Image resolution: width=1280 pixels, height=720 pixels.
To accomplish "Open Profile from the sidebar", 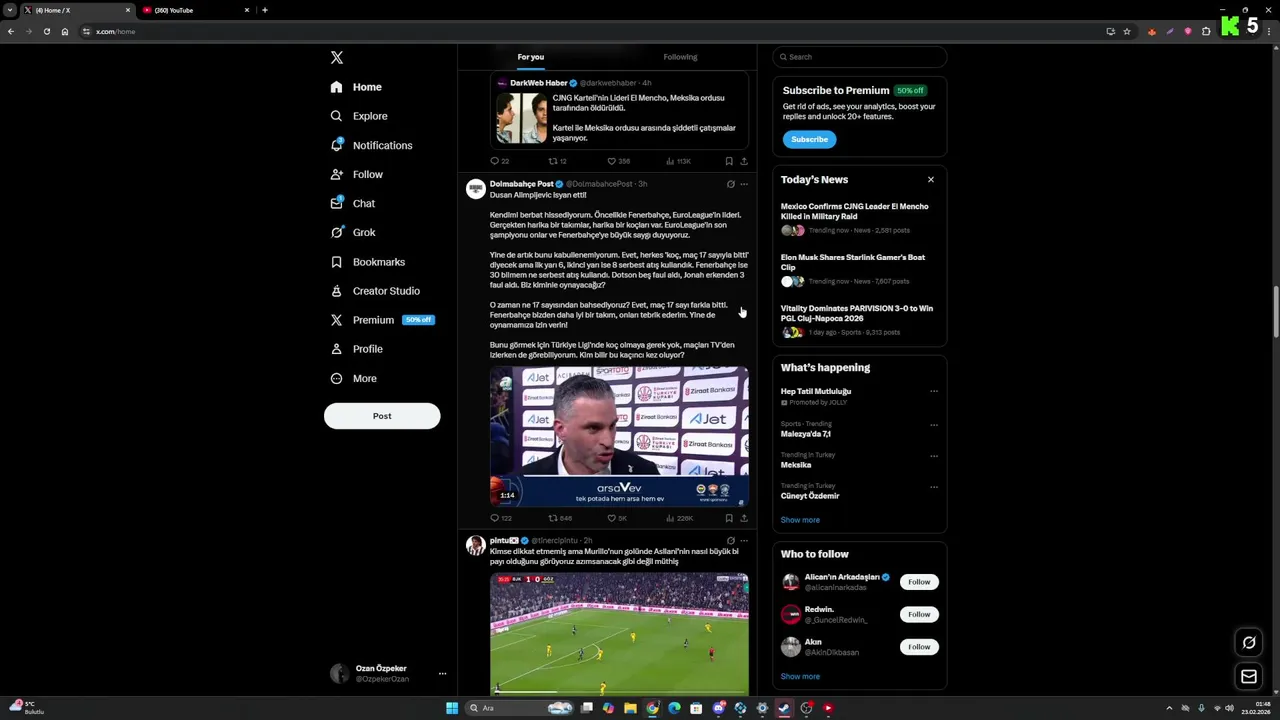I will coord(357,349).
